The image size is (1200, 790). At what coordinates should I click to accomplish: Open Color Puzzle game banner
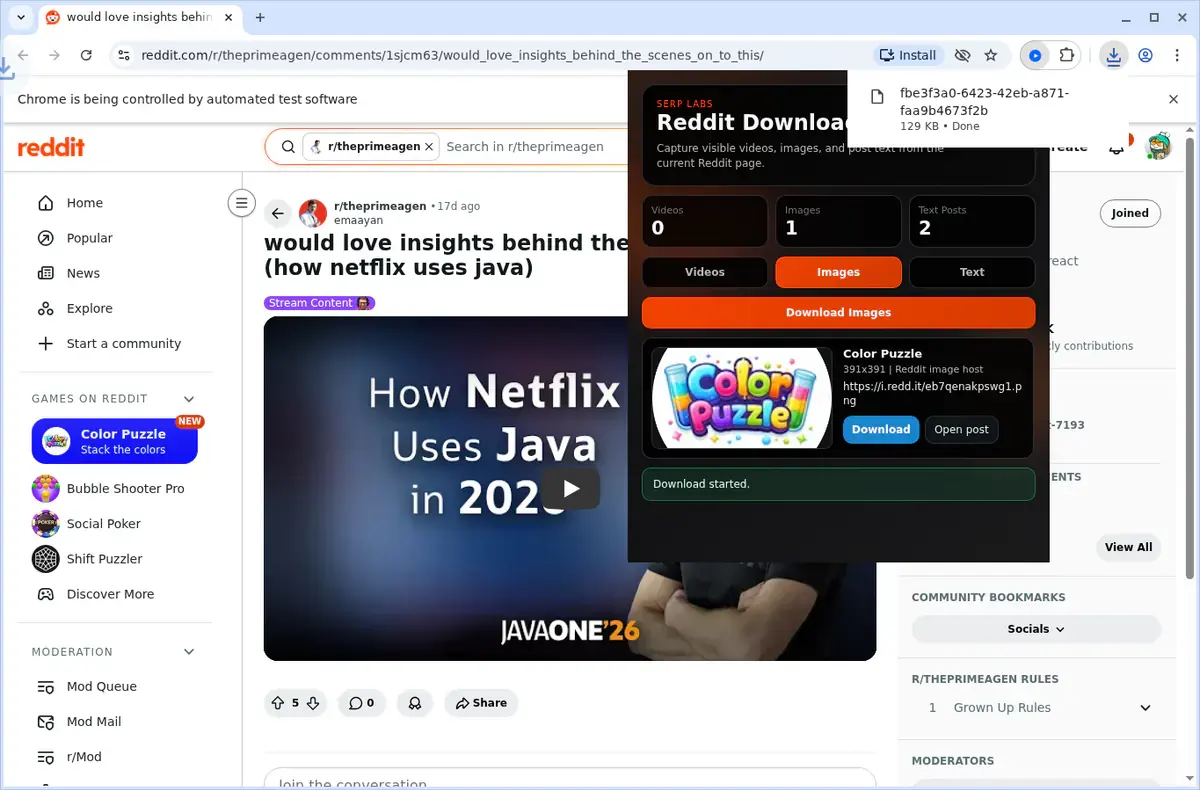114,442
